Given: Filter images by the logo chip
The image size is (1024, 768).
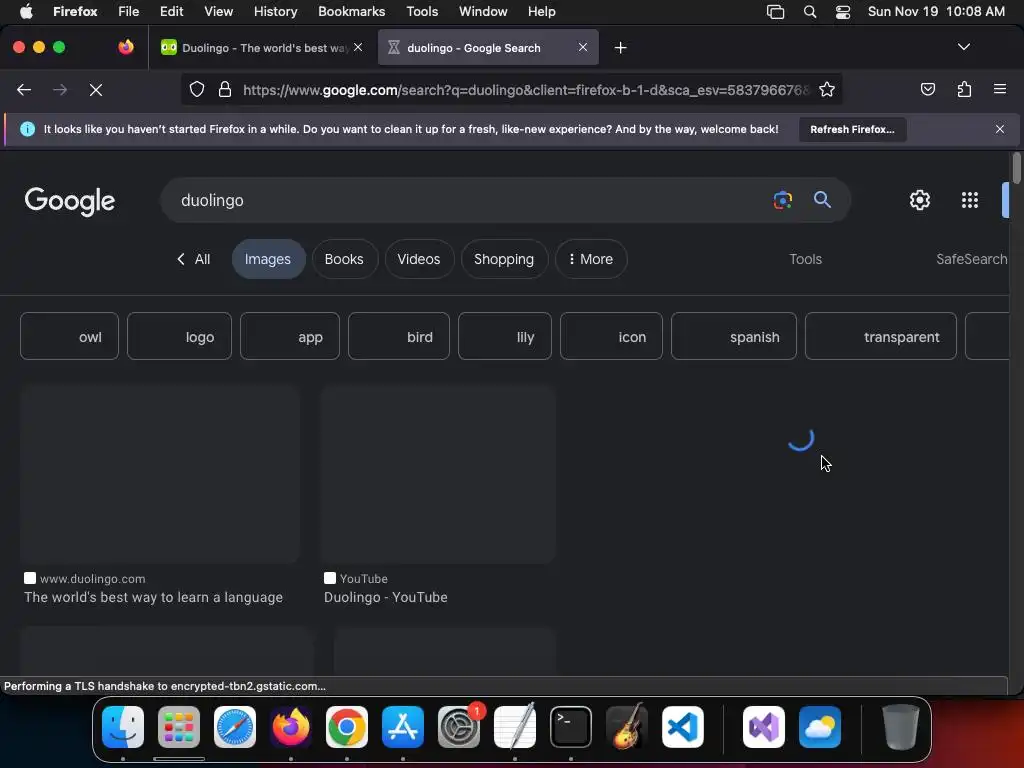Looking at the screenshot, I should (x=179, y=336).
